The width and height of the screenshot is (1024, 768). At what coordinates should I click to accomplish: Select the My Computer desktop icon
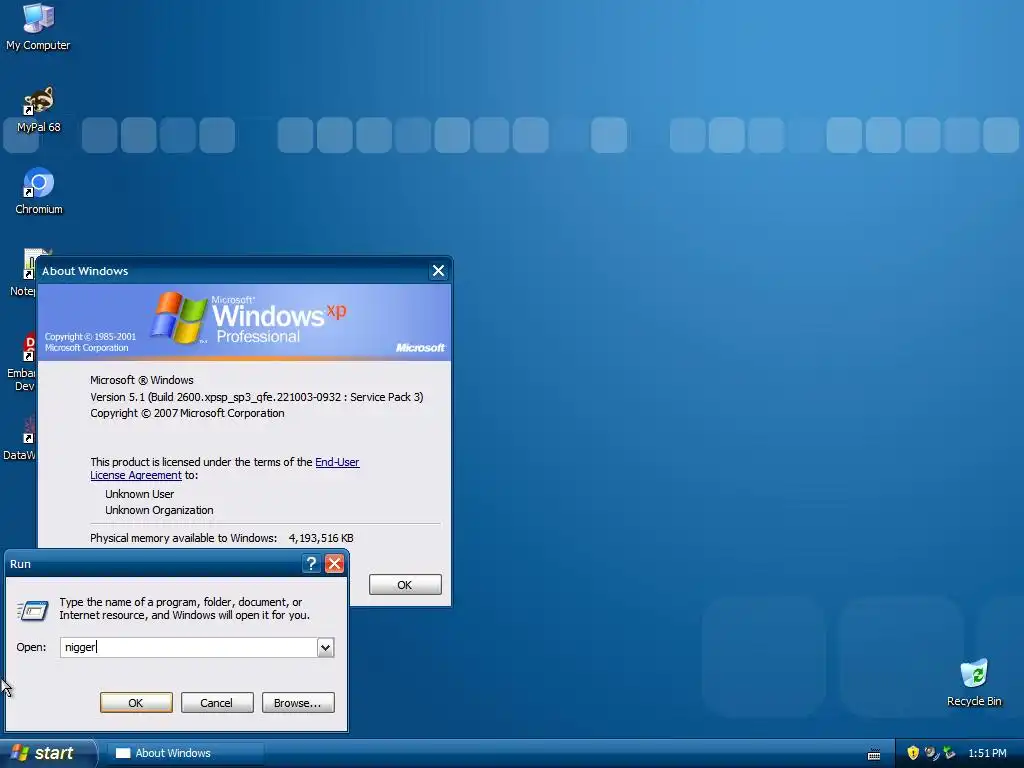[x=38, y=27]
